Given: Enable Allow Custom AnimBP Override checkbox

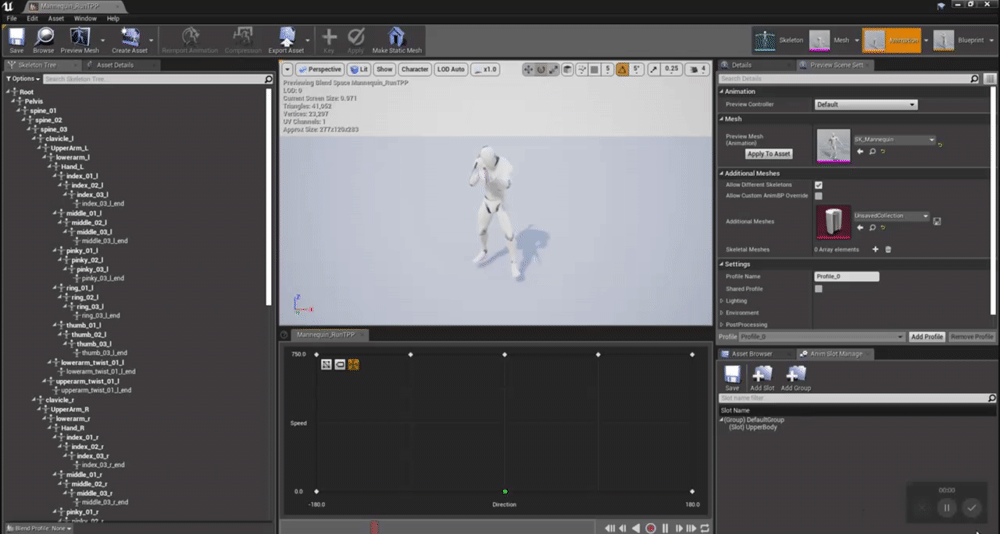Looking at the screenshot, I should (818, 196).
